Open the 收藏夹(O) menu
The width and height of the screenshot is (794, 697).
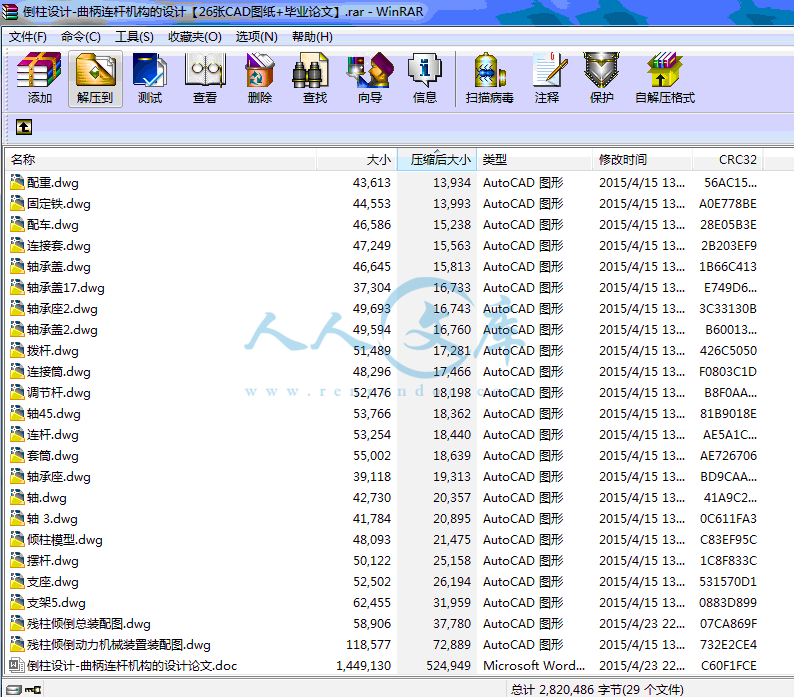click(x=195, y=37)
